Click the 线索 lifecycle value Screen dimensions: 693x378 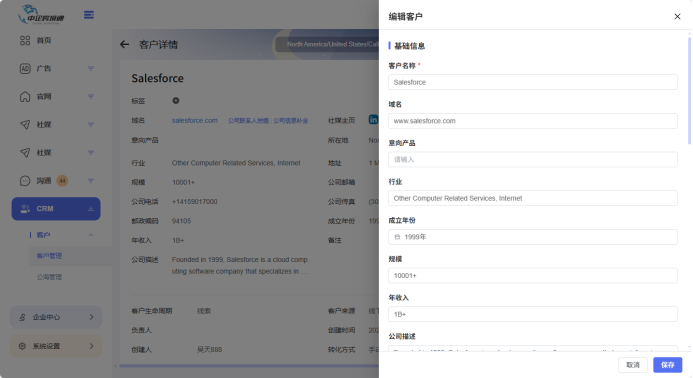tap(204, 311)
